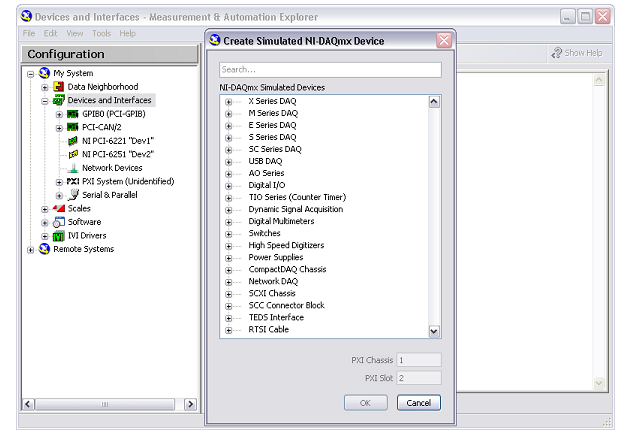Select SC Series DAQ
The width and height of the screenshot is (618, 431).
click(275, 149)
